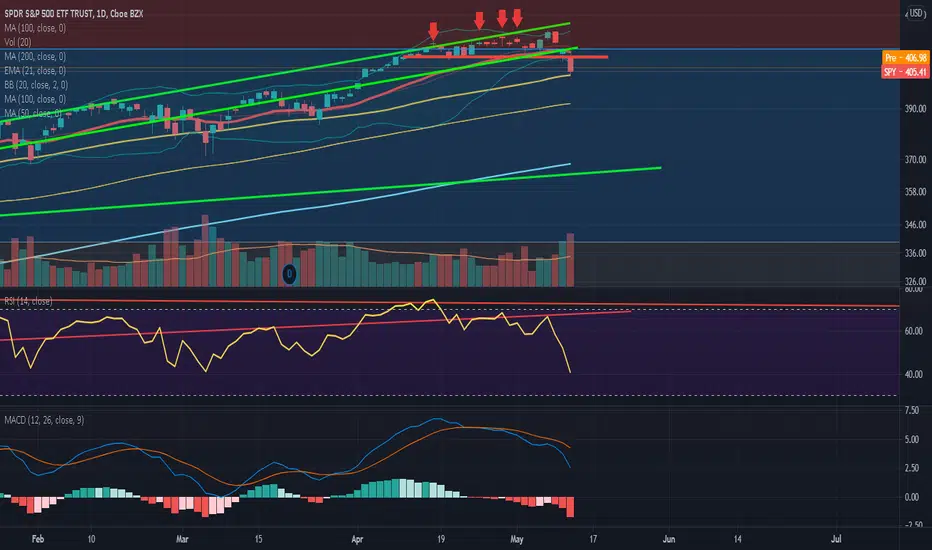The image size is (932, 550).
Task: Click the MACD 0.00 scale value
Action: 912,497
